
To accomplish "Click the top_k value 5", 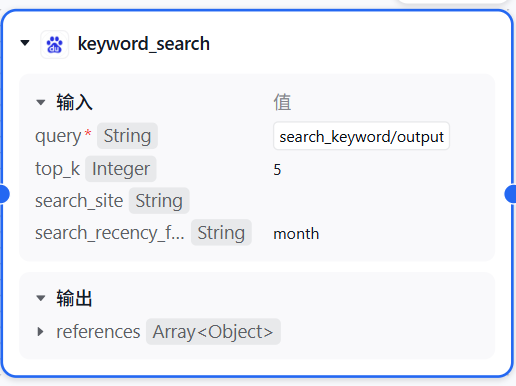I will tap(277, 169).
